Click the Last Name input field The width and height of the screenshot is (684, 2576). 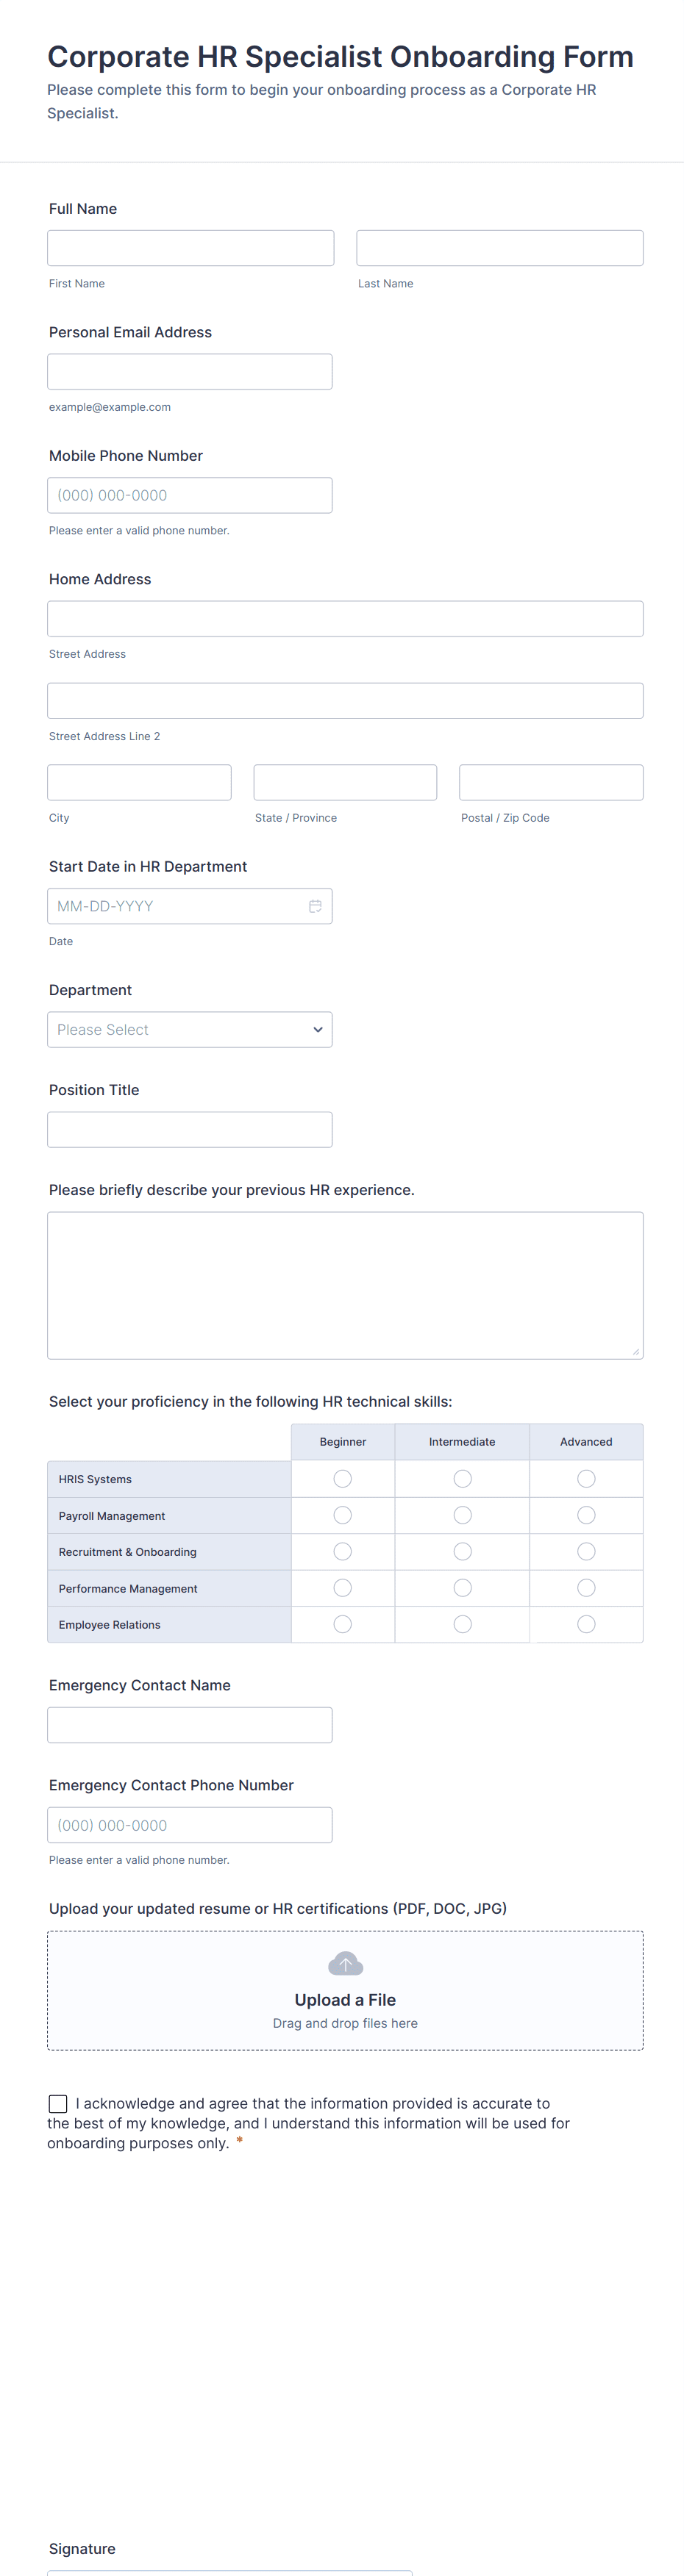click(499, 248)
